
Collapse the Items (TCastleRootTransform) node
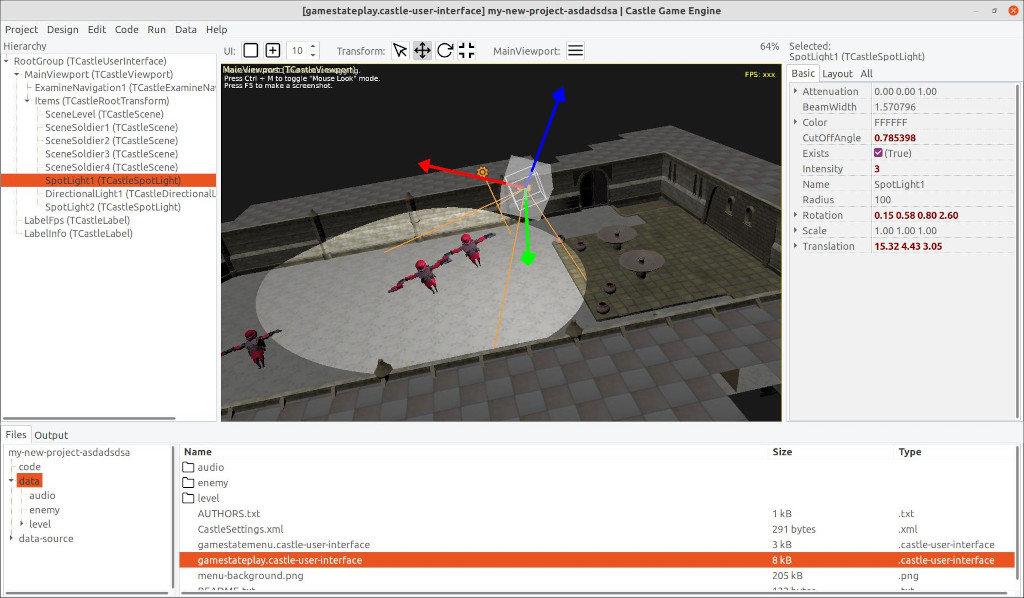27,101
